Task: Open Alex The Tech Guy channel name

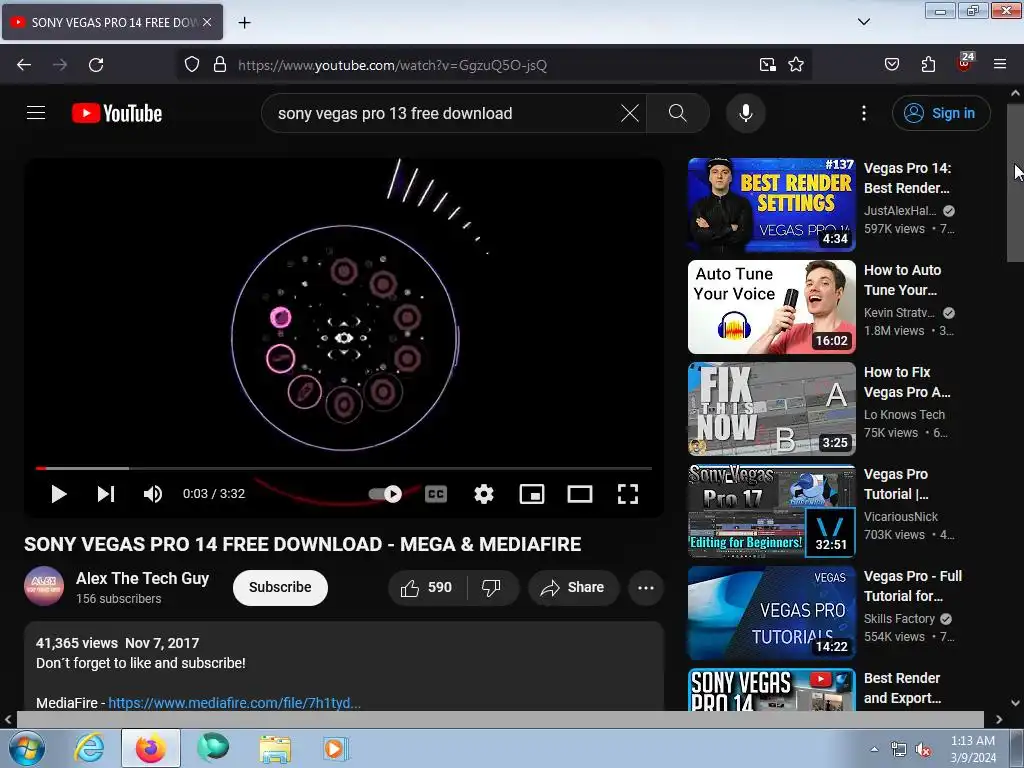Action: point(142,578)
